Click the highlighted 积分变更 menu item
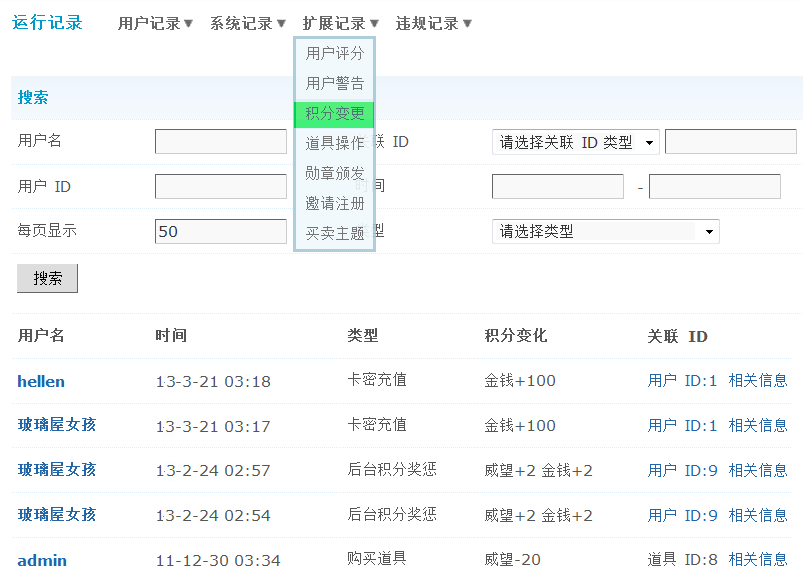Viewport: 803px width, 579px height. [x=333, y=114]
